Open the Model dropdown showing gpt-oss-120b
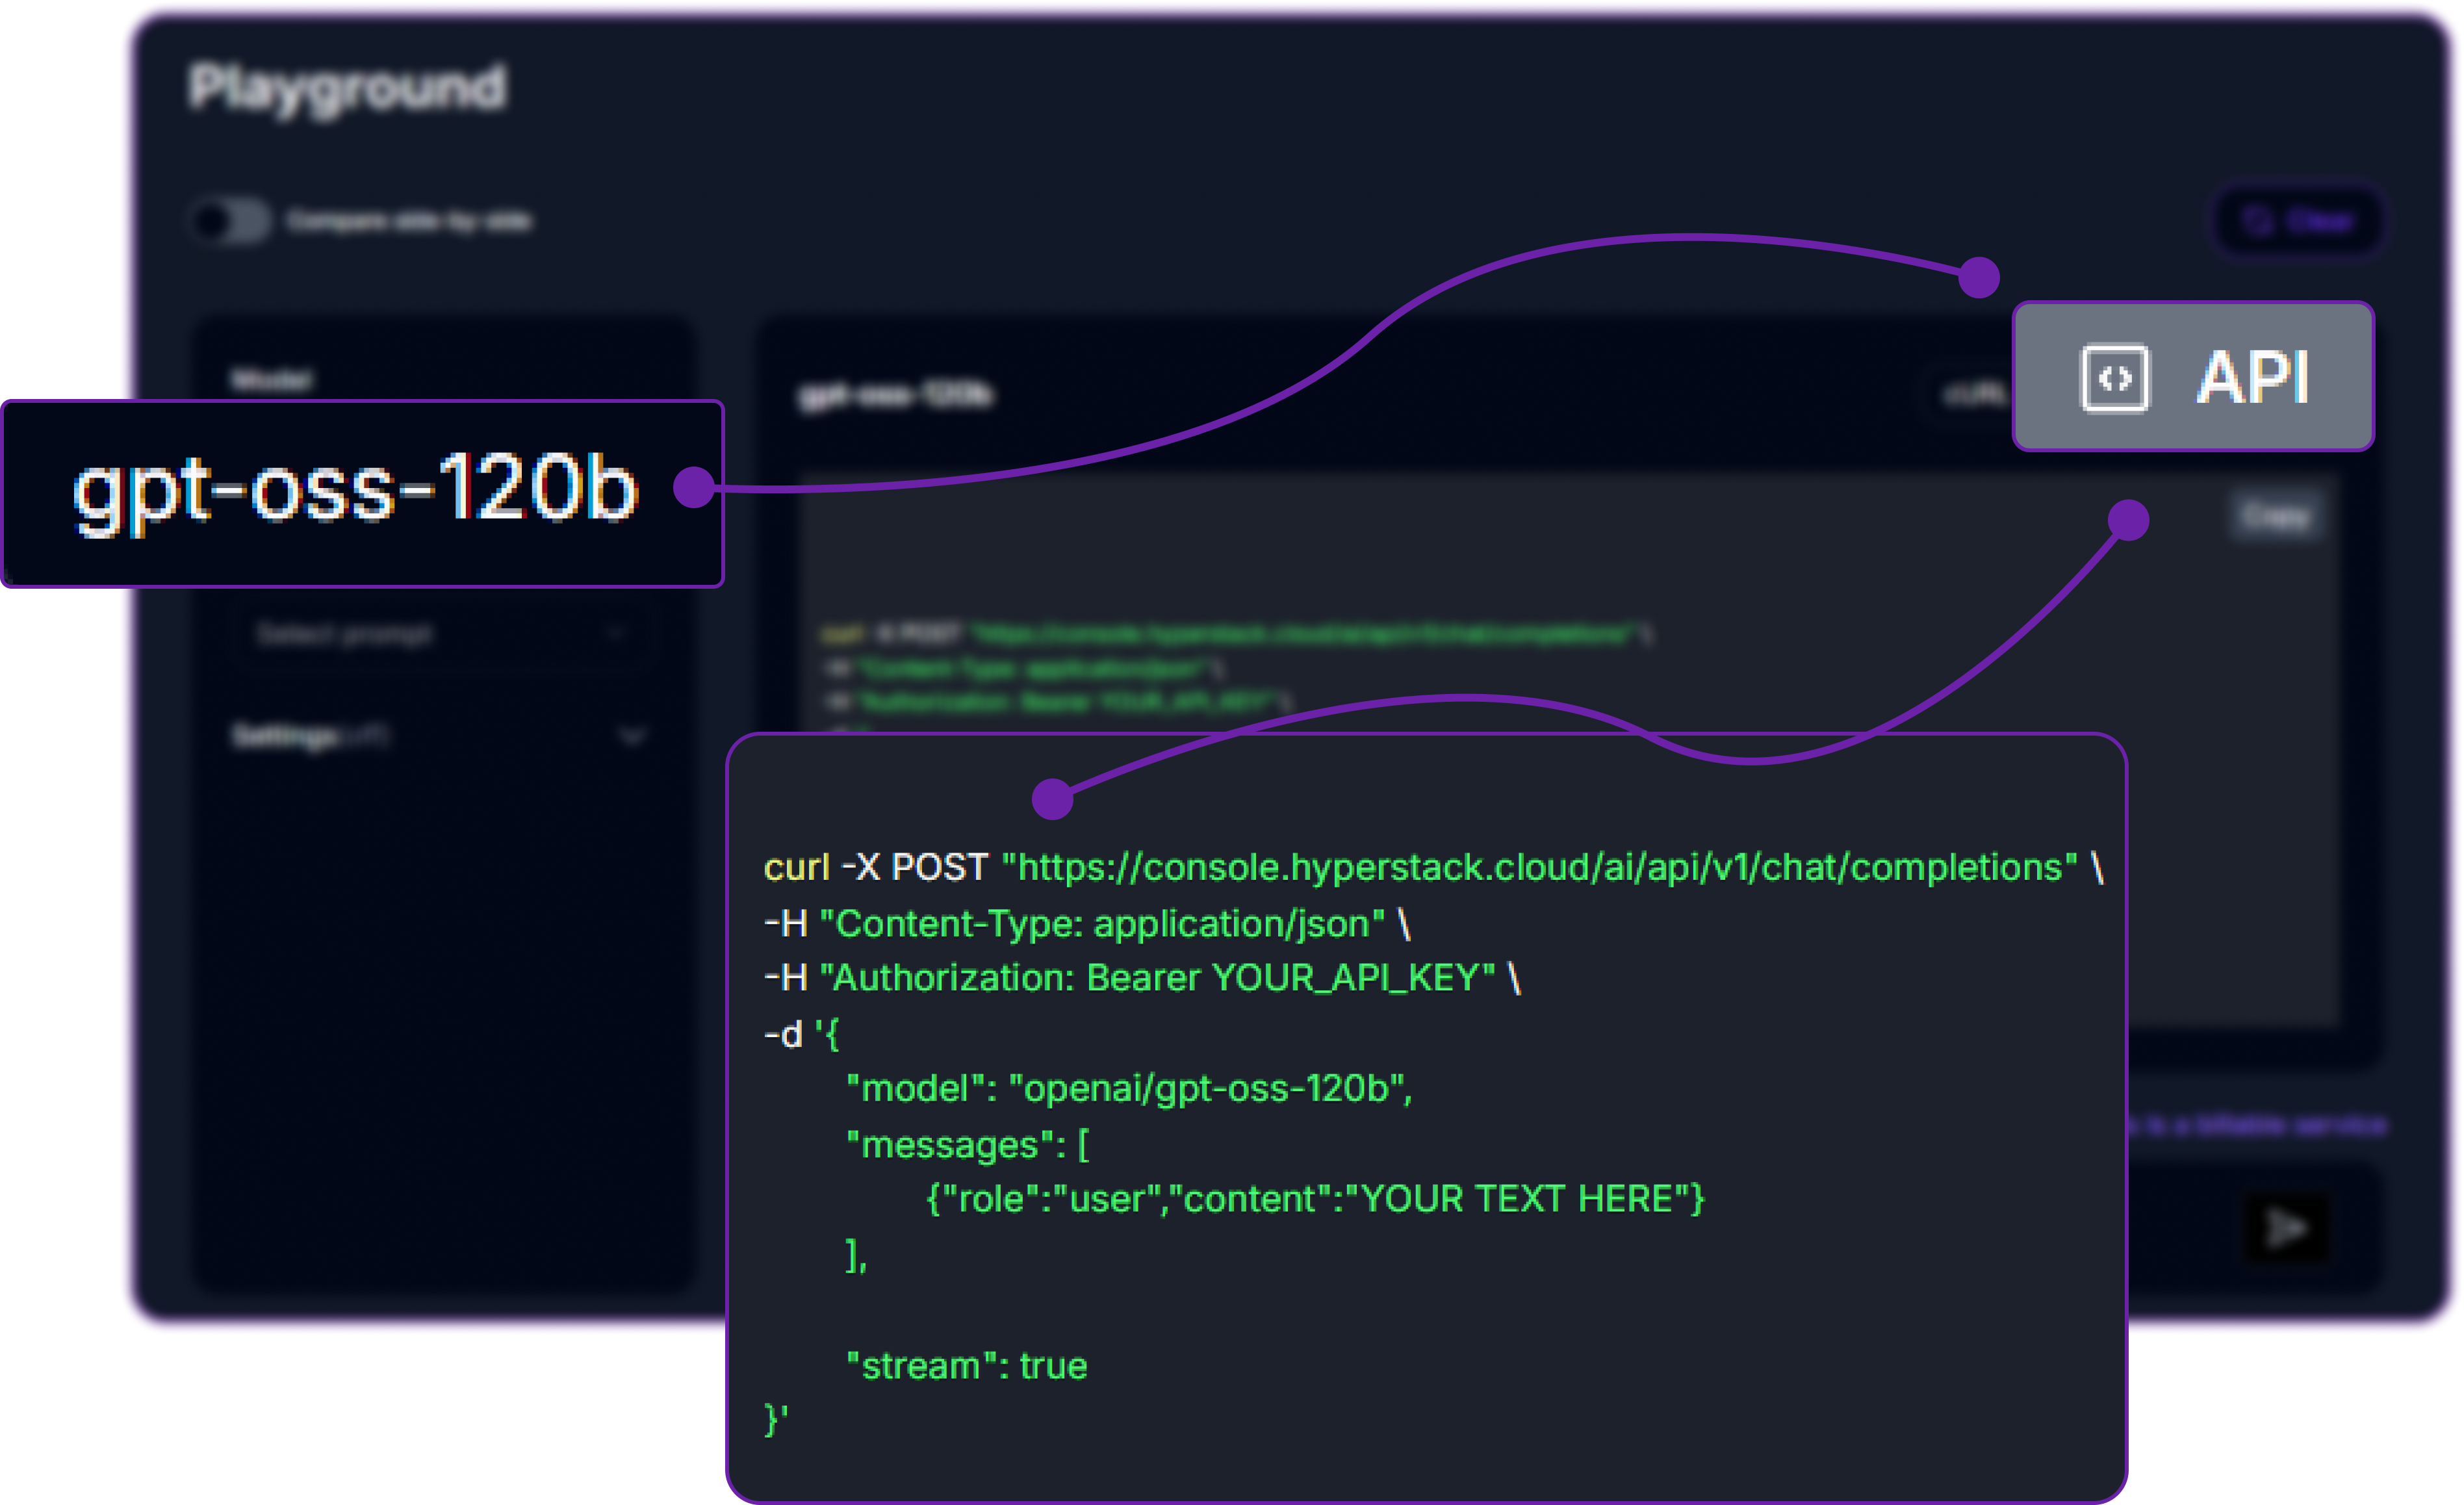The image size is (2464, 1505). pos(360,495)
